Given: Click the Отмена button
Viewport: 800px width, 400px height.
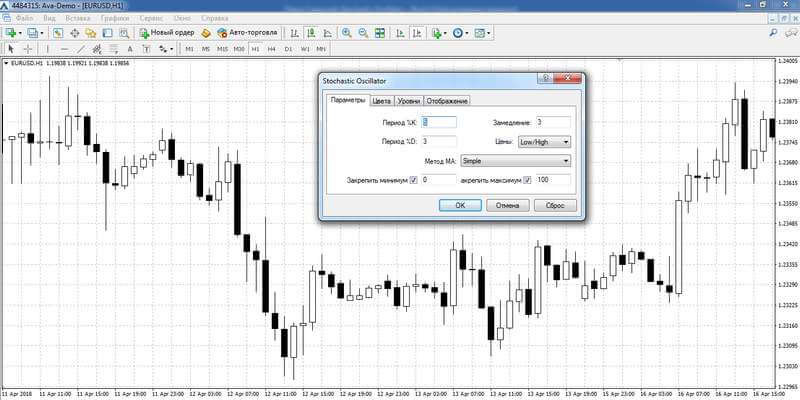Looking at the screenshot, I should click(x=508, y=205).
